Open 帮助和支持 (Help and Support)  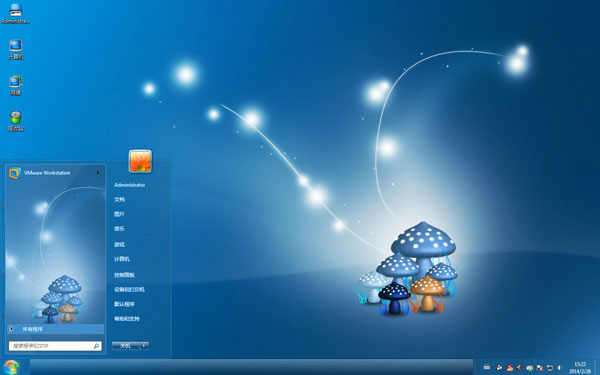point(127,319)
